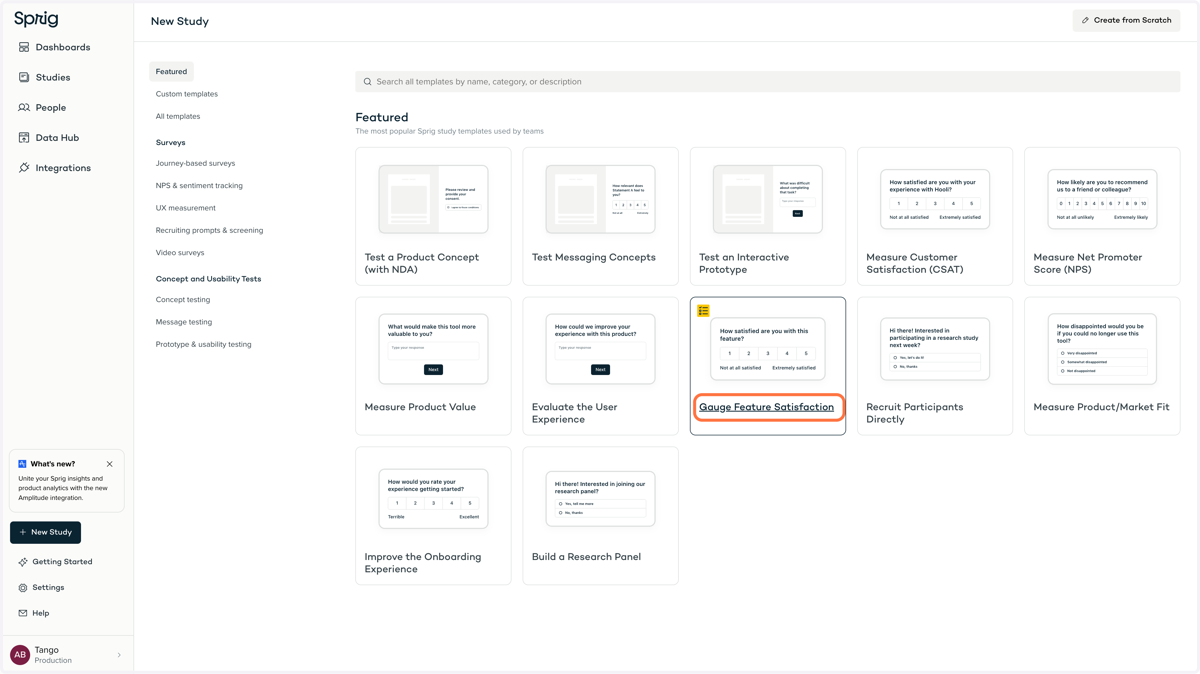Click the Settings gear icon
1200x674 pixels.
coord(23,588)
